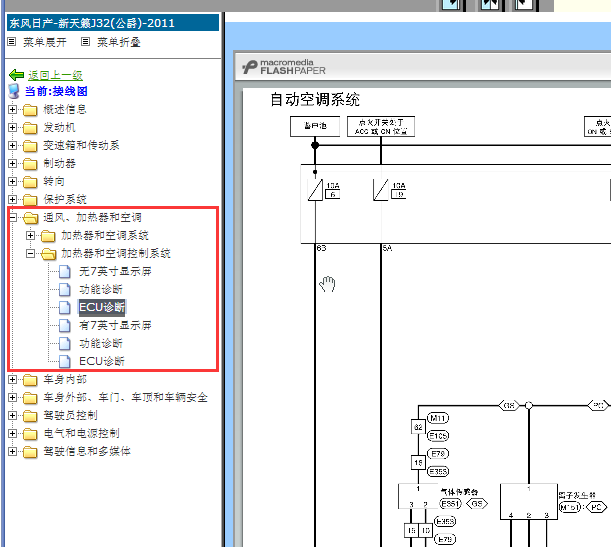
Task: Expand the 制动器 tree node
Action: 12,163
